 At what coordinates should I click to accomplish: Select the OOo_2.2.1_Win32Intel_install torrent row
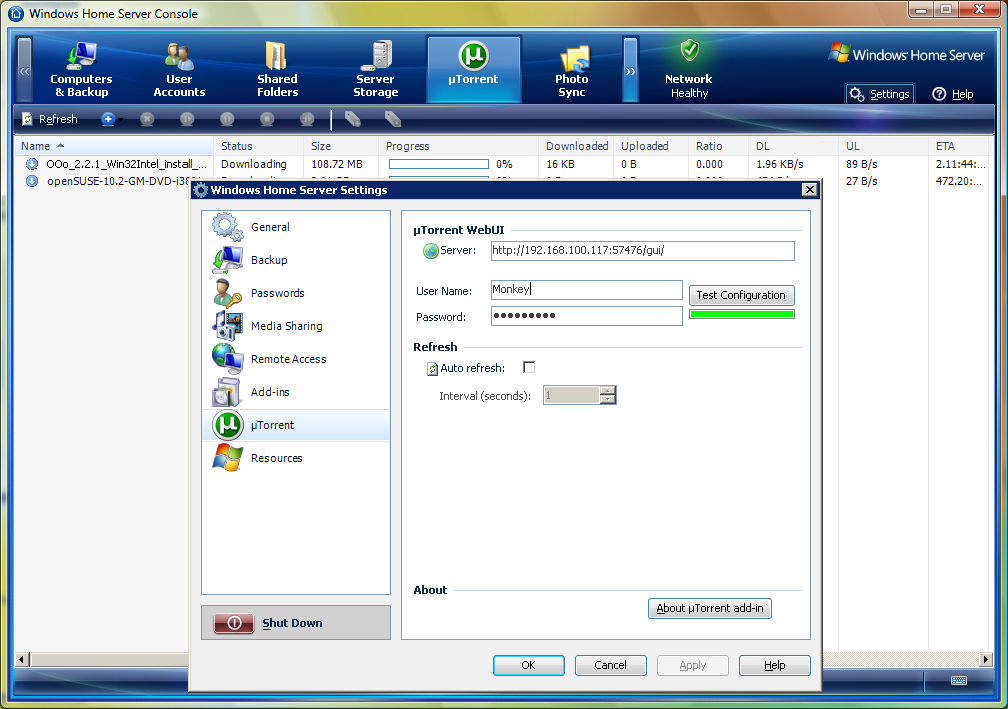501,164
